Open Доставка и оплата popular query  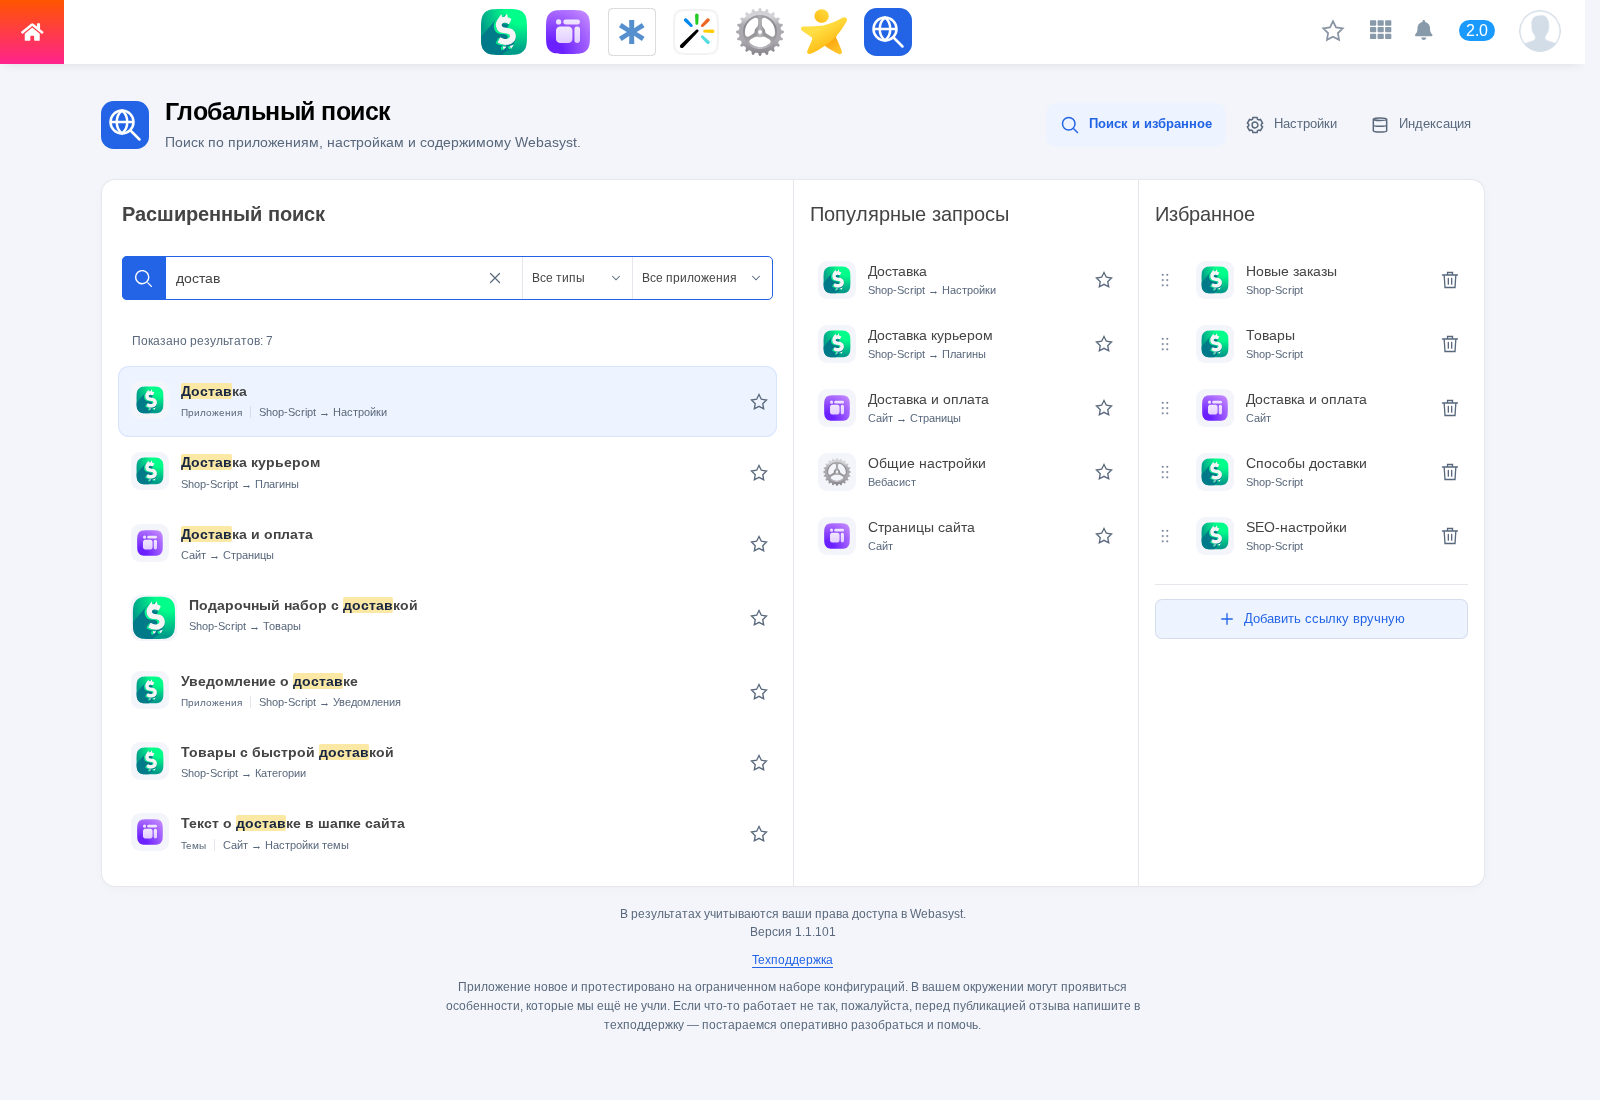coord(965,408)
